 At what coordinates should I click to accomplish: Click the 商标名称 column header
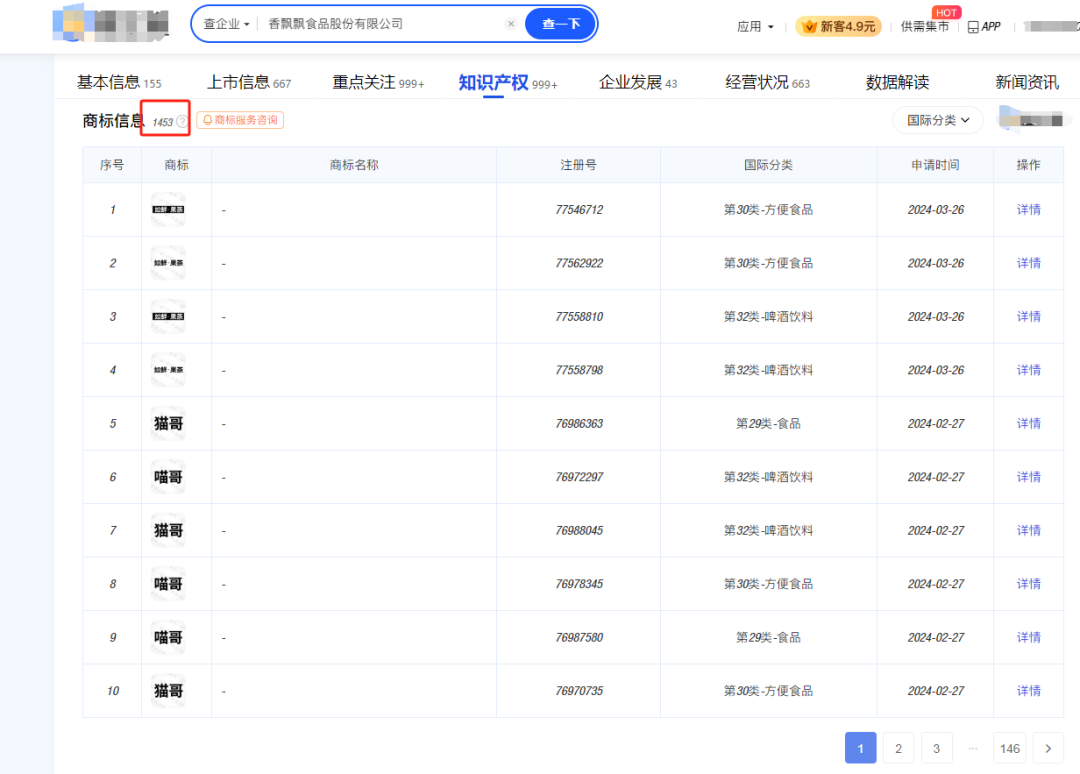tap(354, 165)
